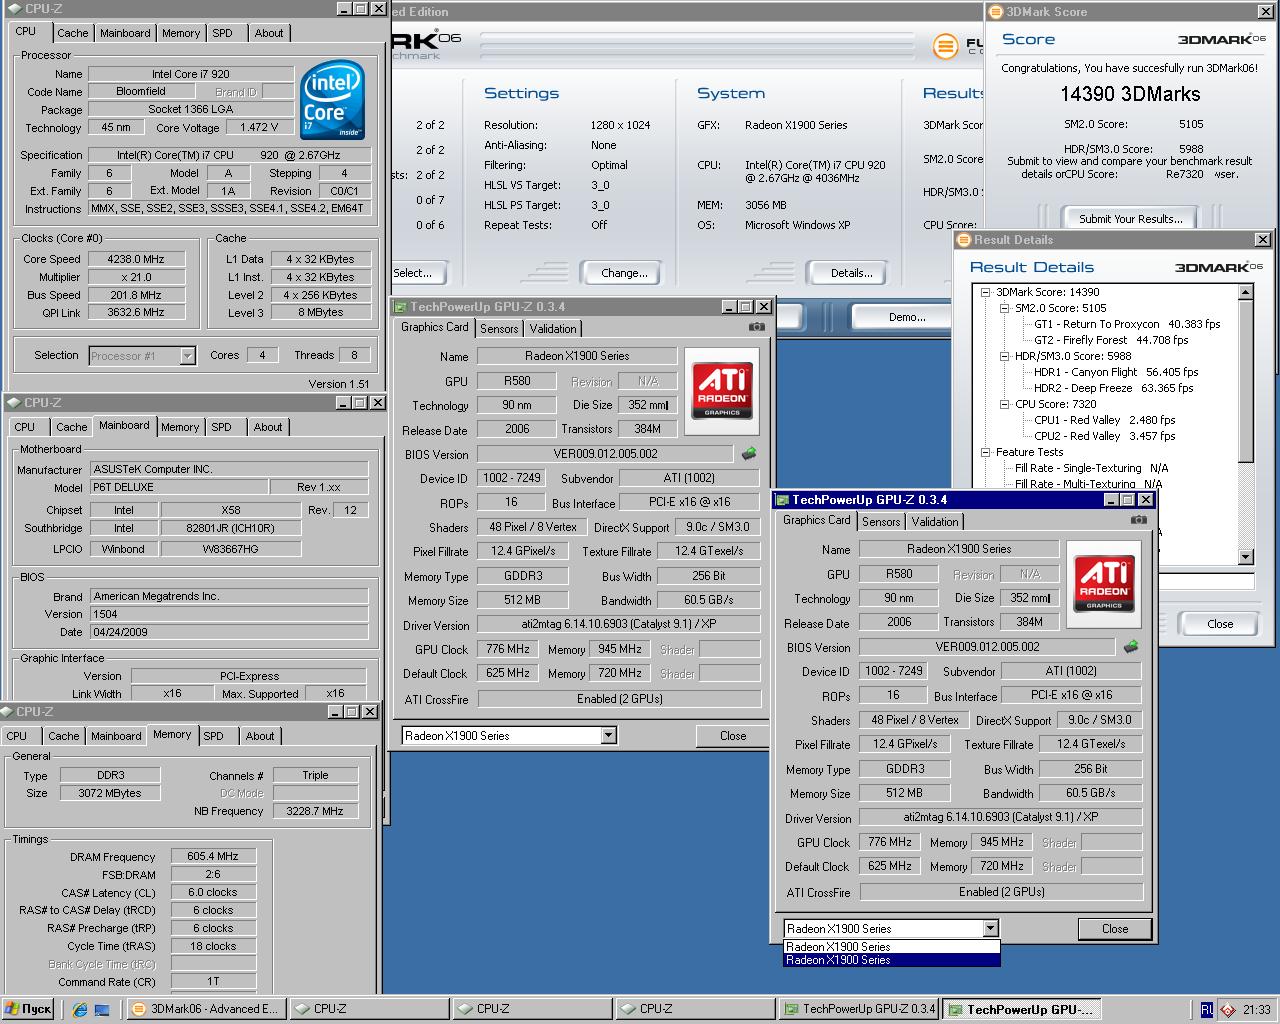Switch to the About tab in the bottom CPU-Z Memory window
This screenshot has width=1280, height=1024.
(x=260, y=736)
